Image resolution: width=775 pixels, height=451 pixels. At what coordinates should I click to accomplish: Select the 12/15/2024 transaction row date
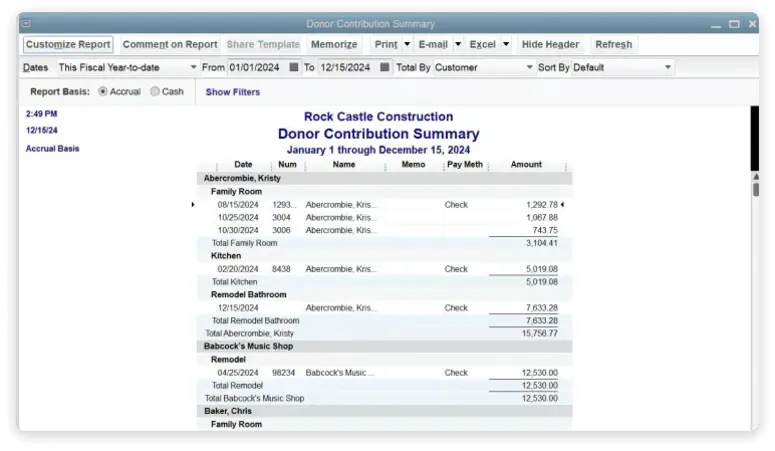238,308
